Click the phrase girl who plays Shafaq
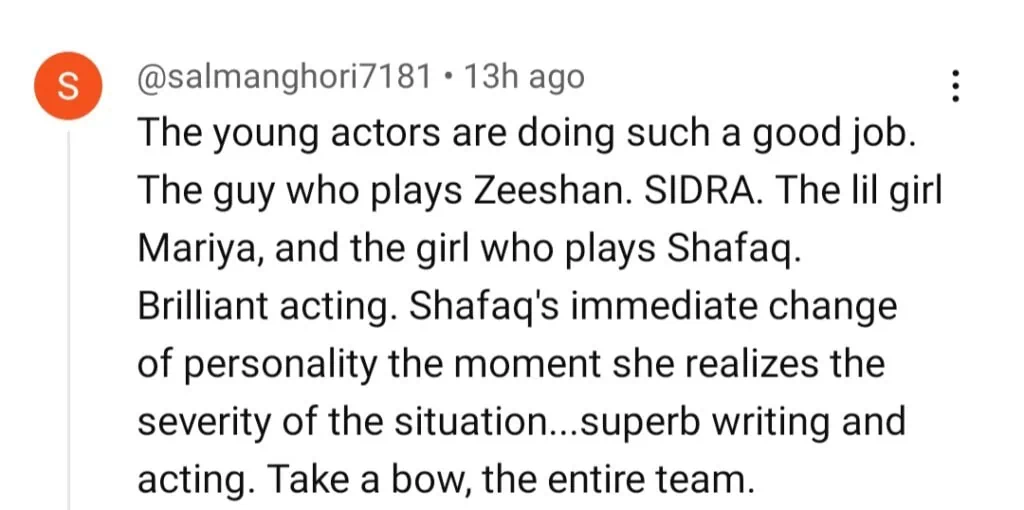The width and height of the screenshot is (1024, 510). click(615, 249)
